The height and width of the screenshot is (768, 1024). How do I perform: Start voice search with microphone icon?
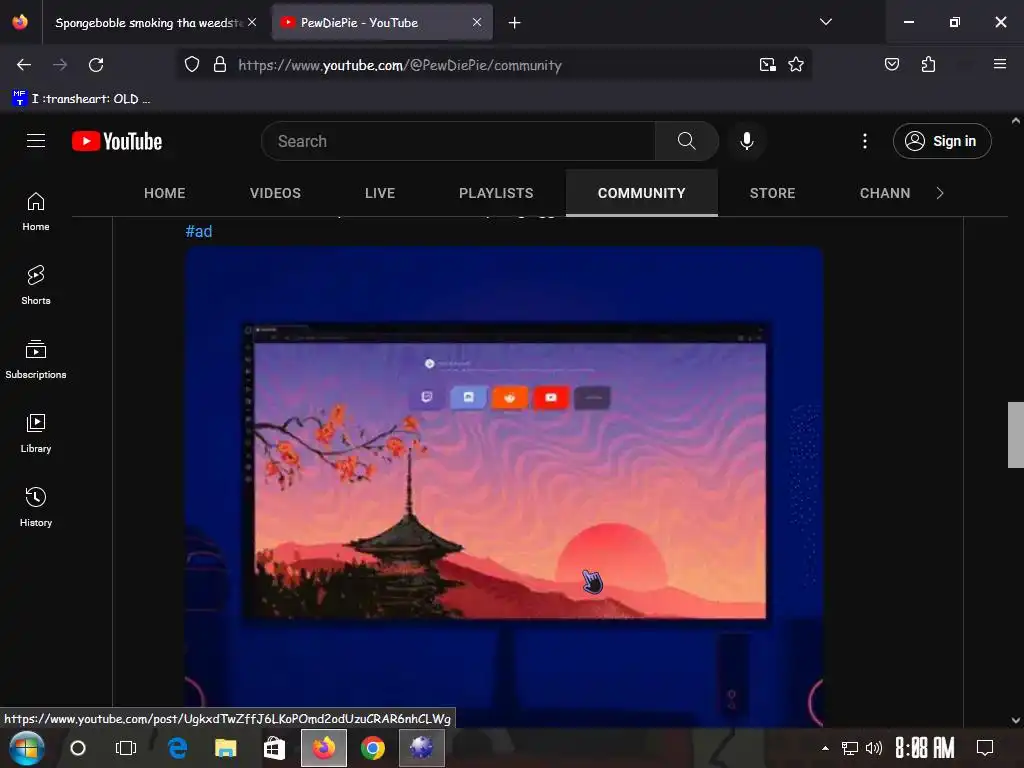[746, 141]
